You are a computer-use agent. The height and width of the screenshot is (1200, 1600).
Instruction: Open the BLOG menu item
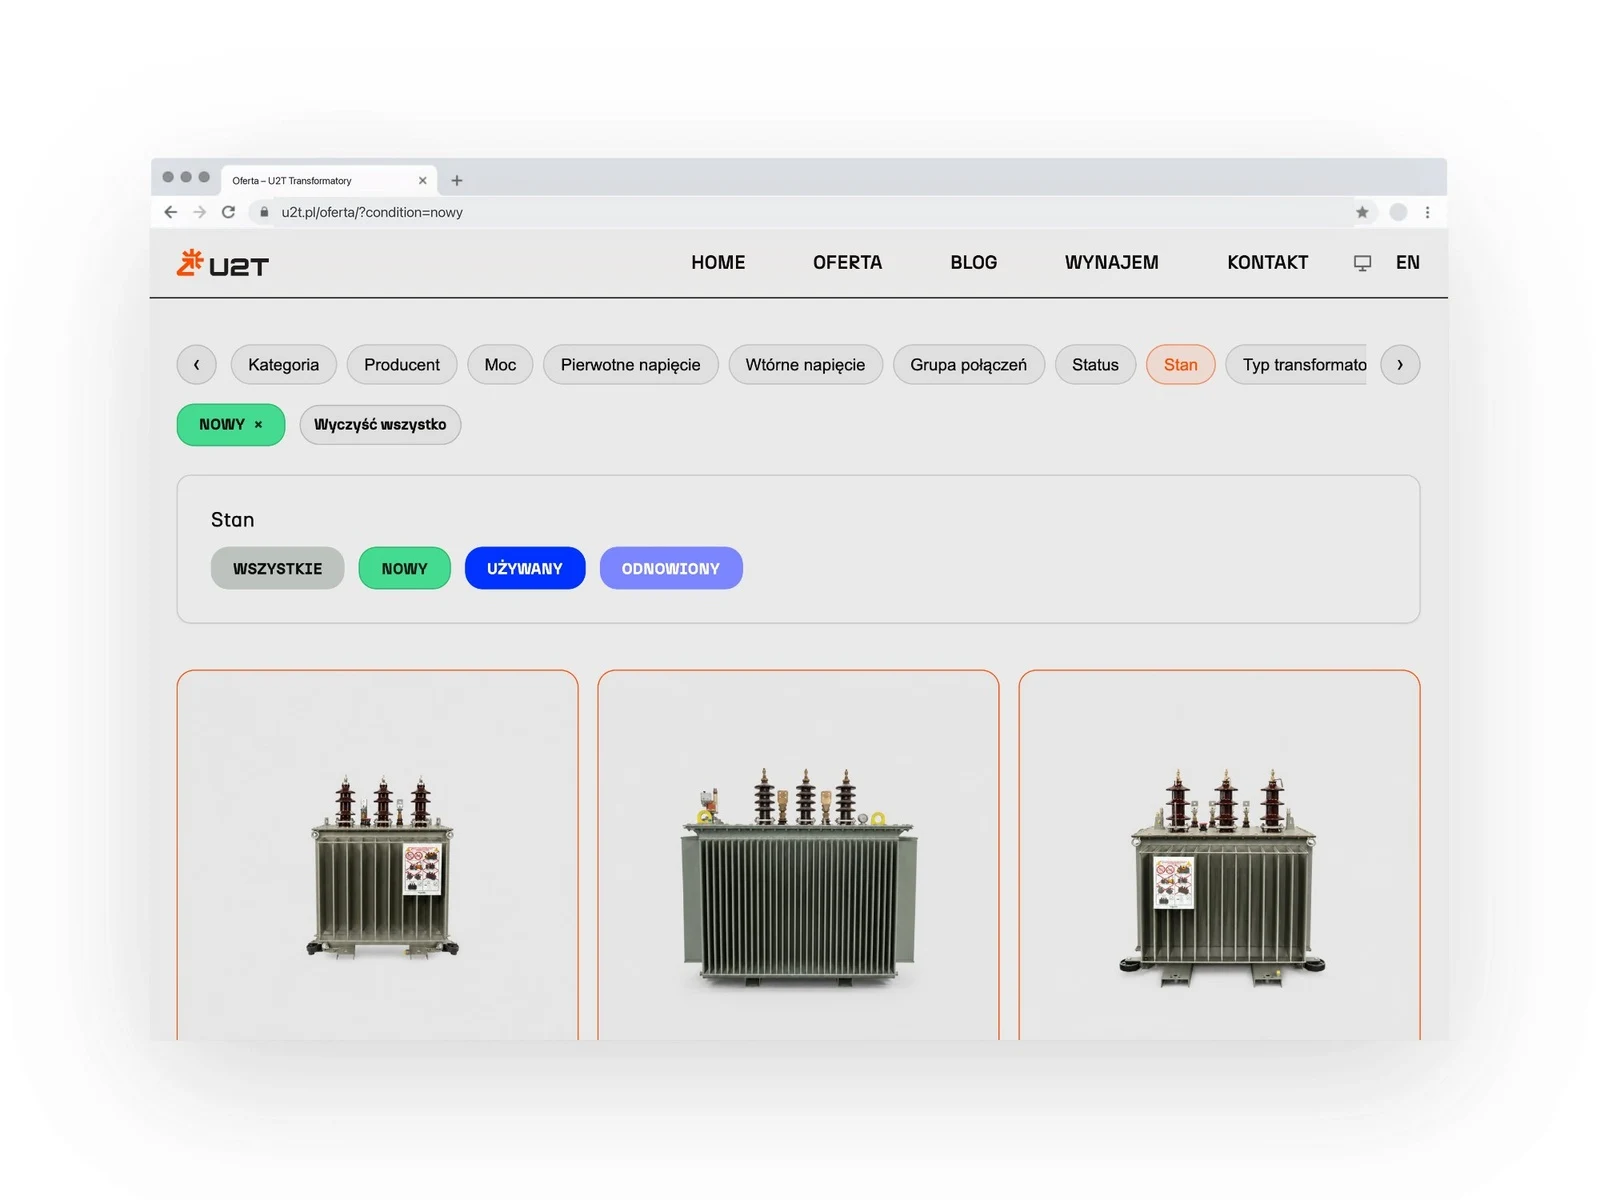[974, 263]
